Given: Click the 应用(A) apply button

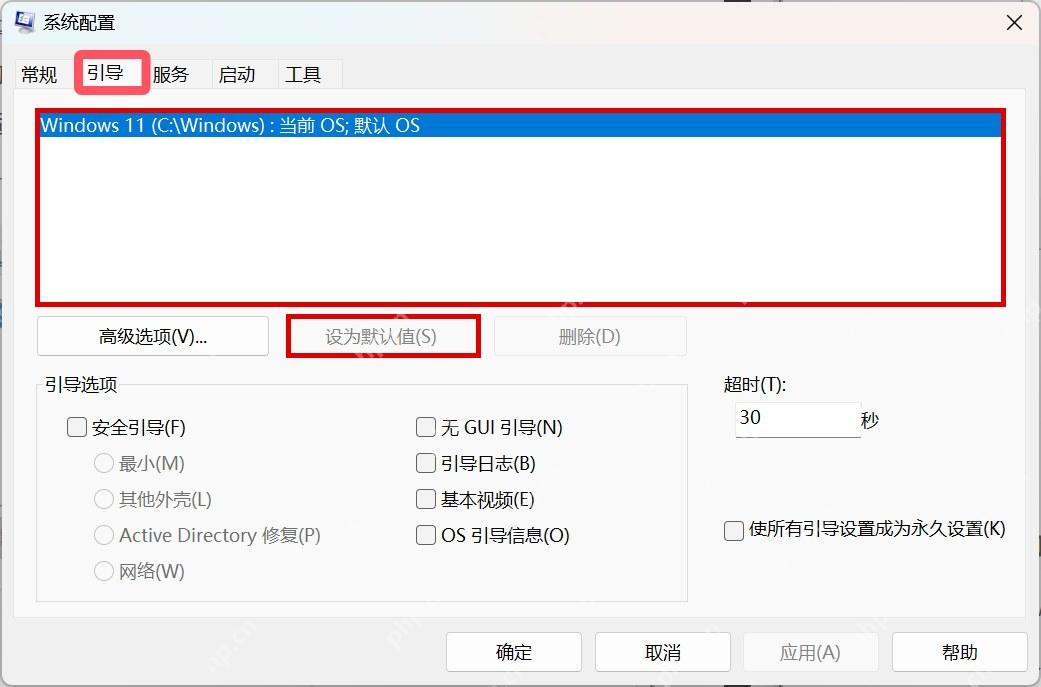Looking at the screenshot, I should point(811,652).
